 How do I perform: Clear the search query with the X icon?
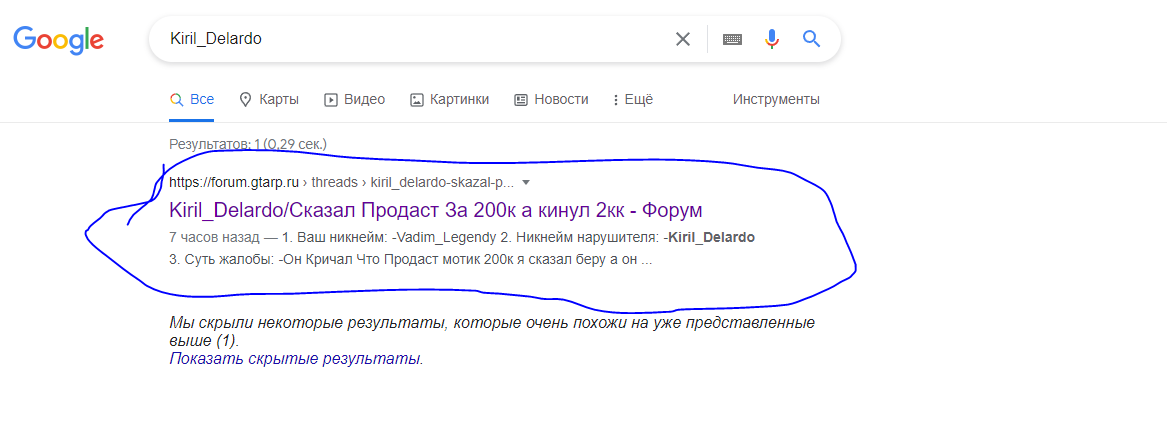pyautogui.click(x=682, y=39)
